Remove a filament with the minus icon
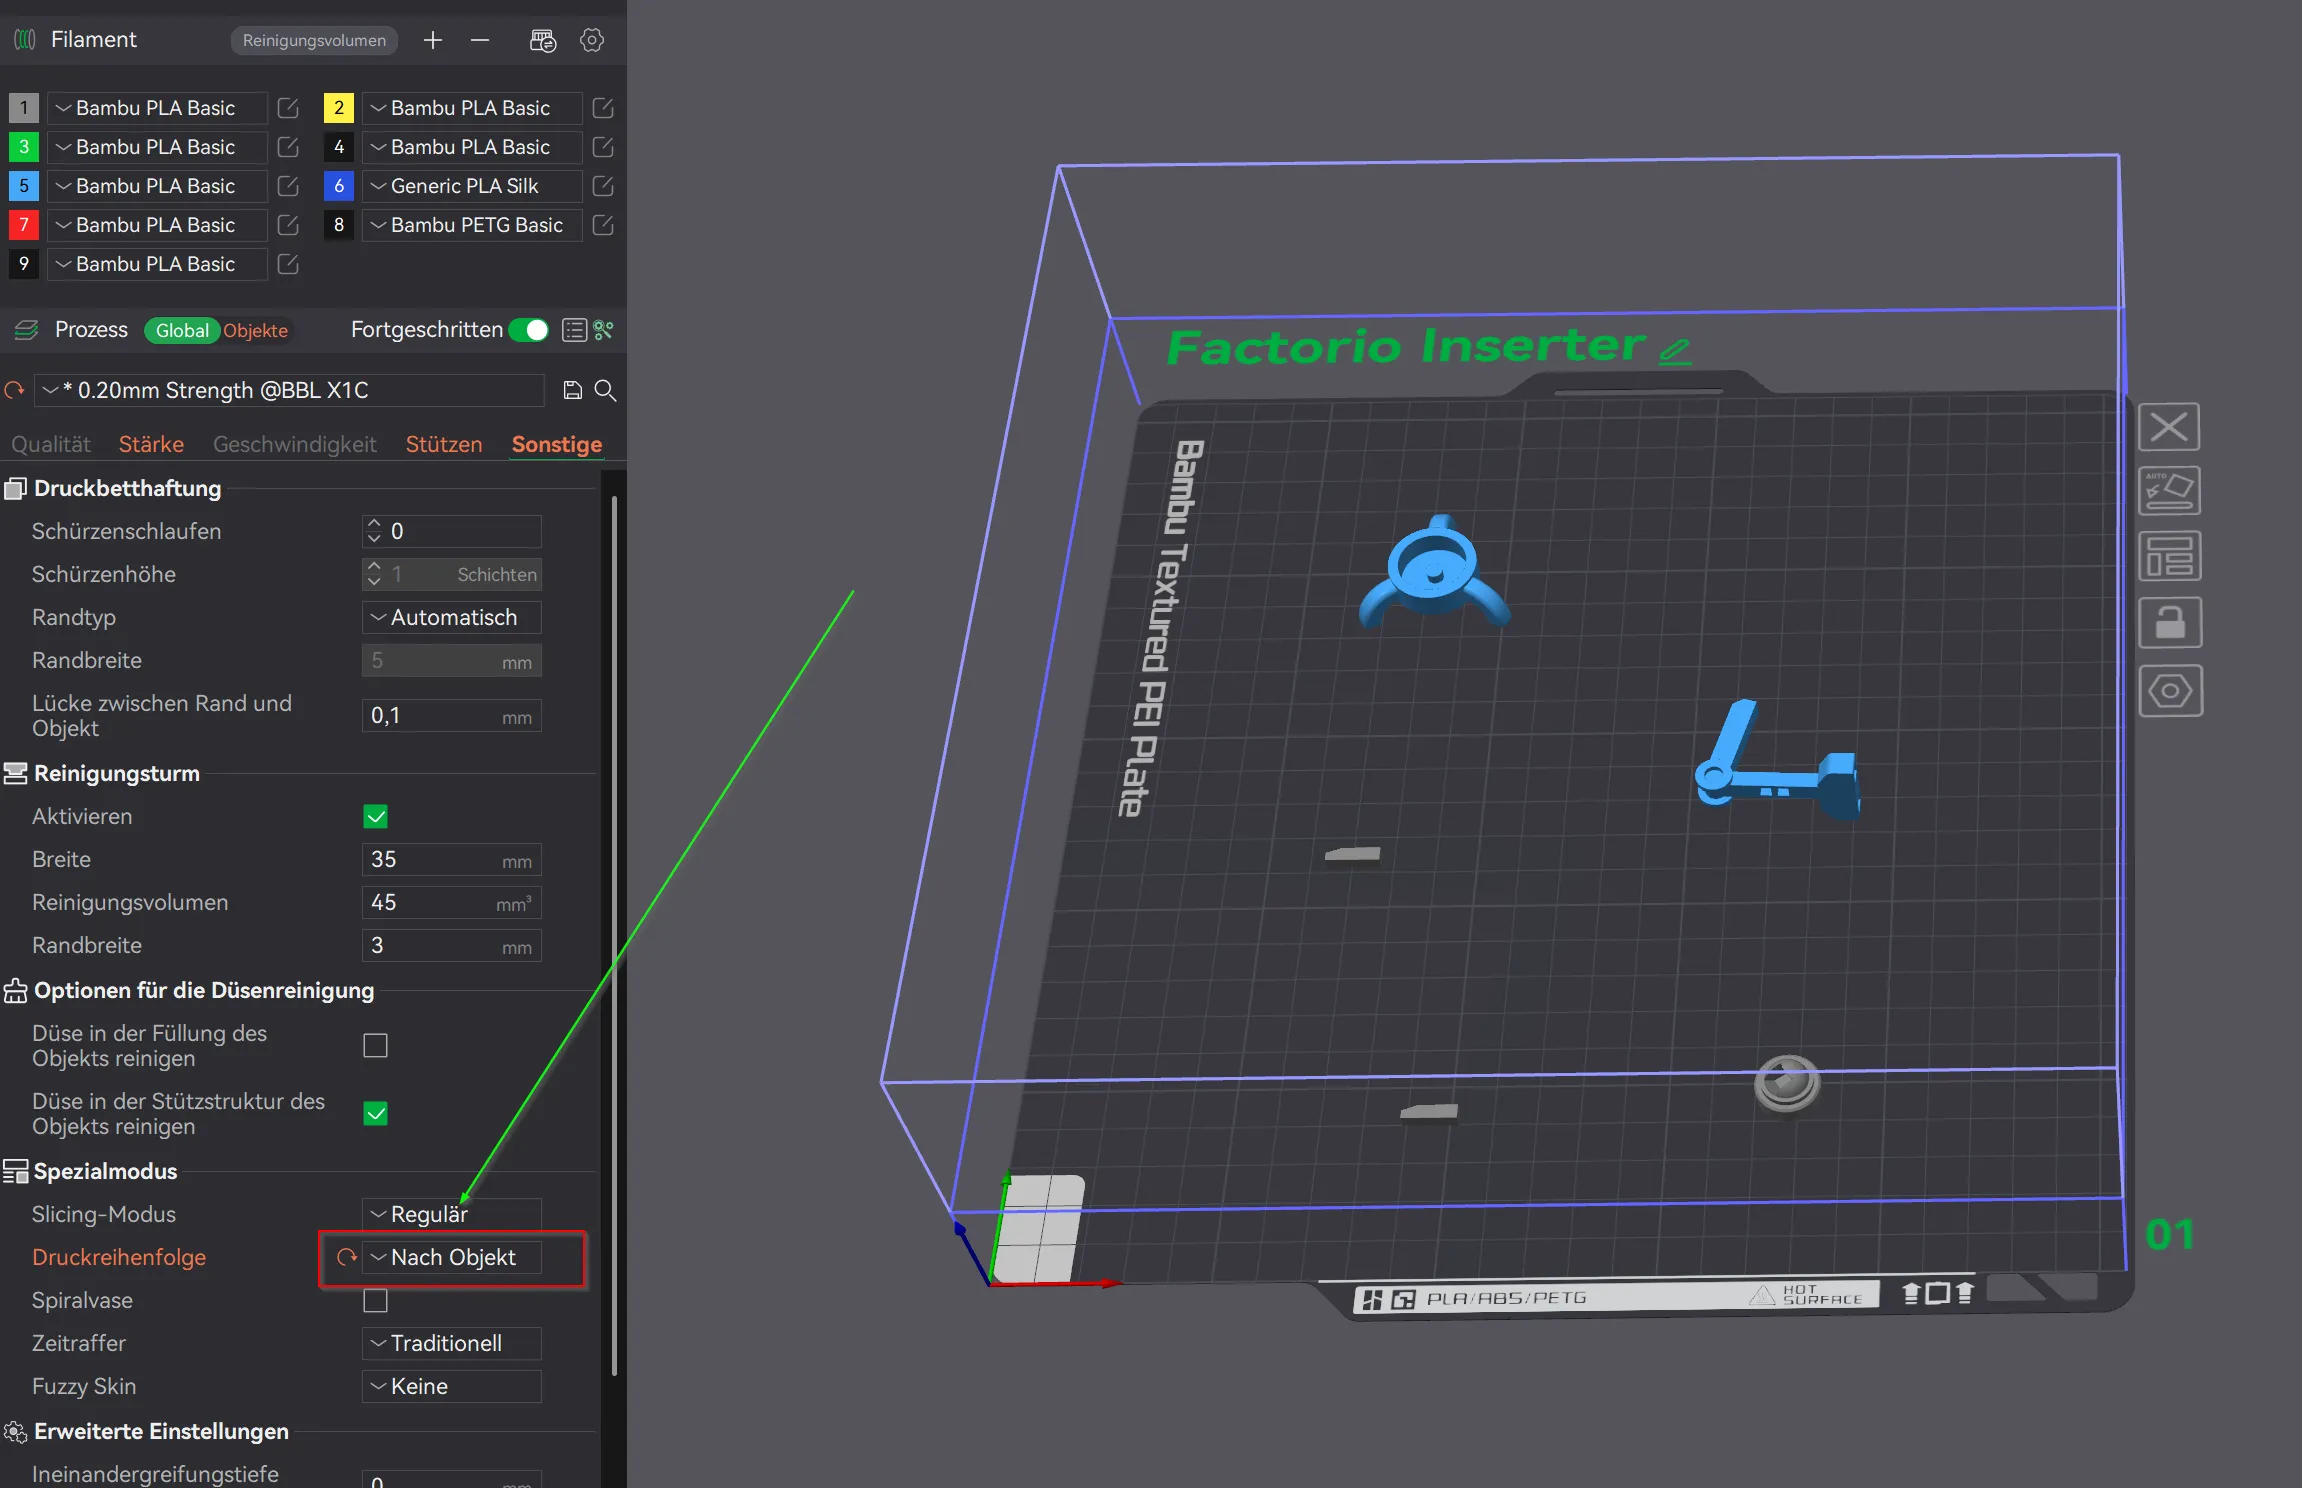Viewport: 2302px width, 1488px height. [480, 40]
